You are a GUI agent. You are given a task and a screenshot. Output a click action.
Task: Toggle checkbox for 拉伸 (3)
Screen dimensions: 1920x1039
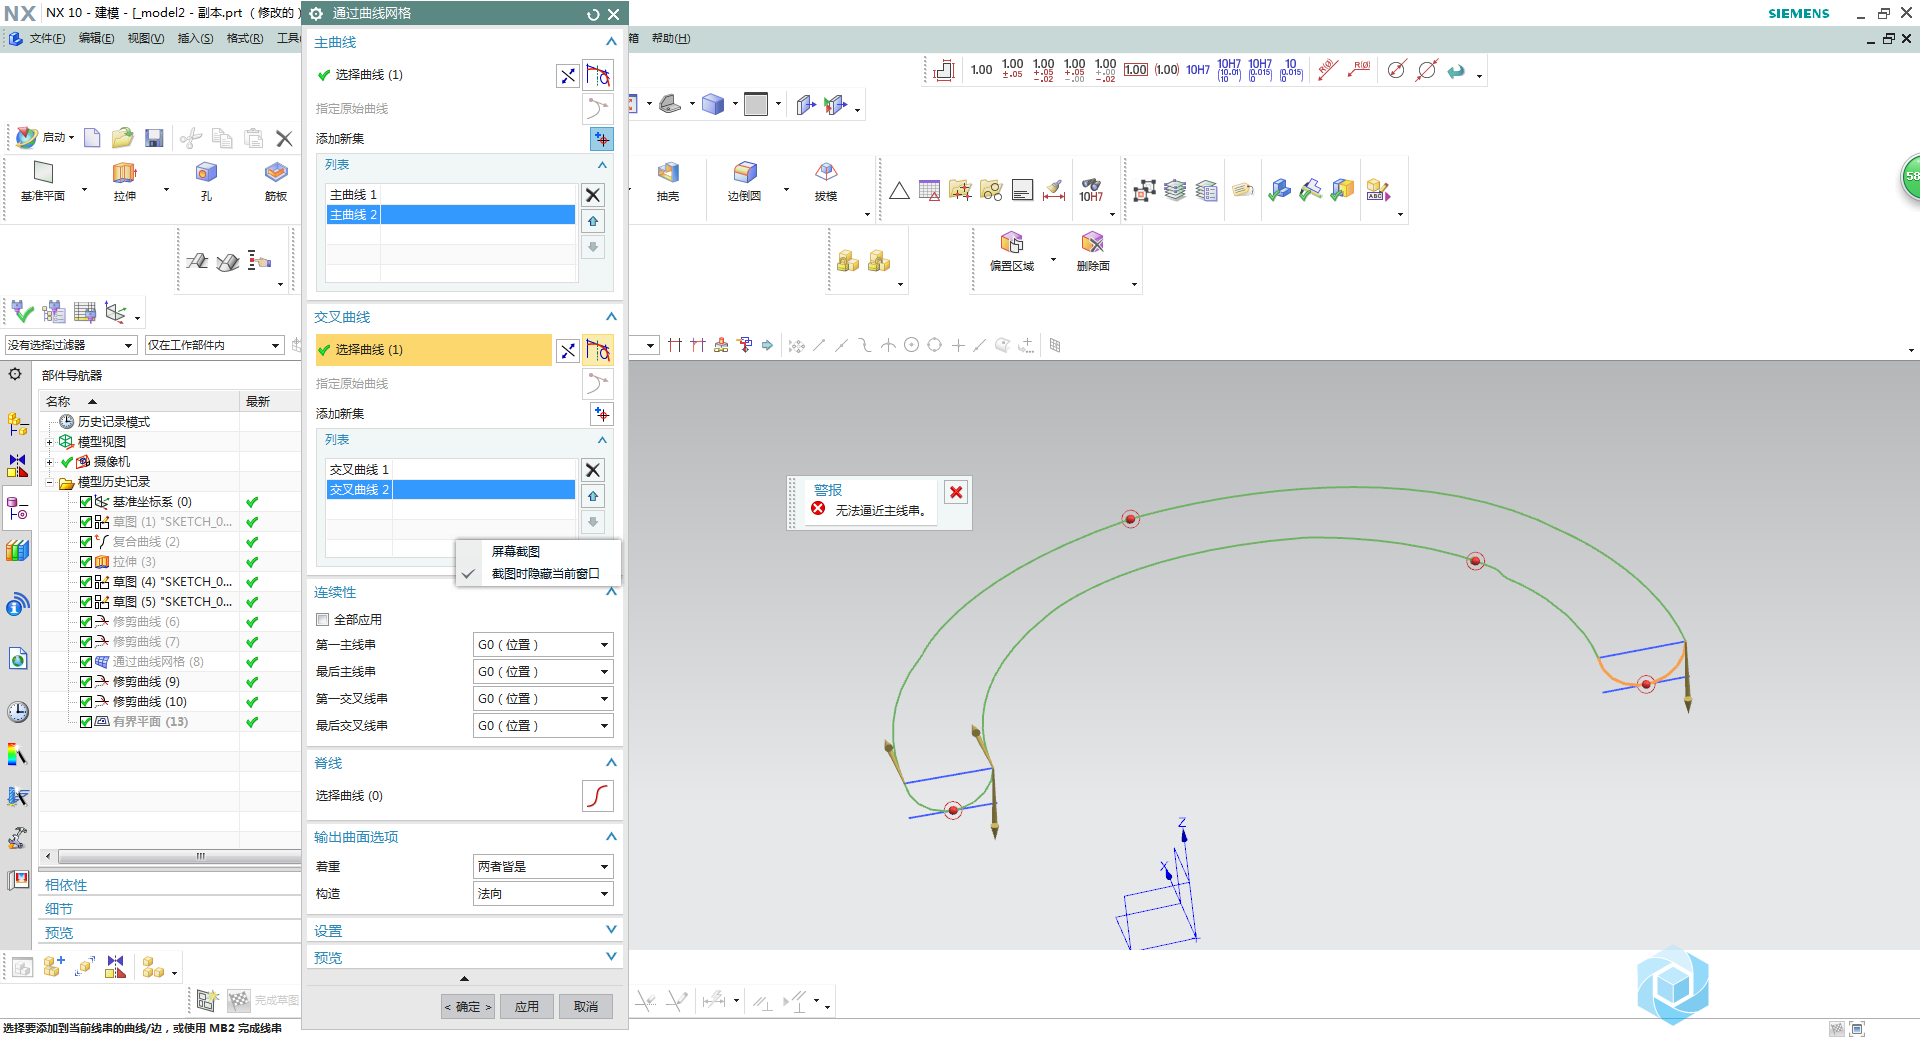(x=86, y=562)
